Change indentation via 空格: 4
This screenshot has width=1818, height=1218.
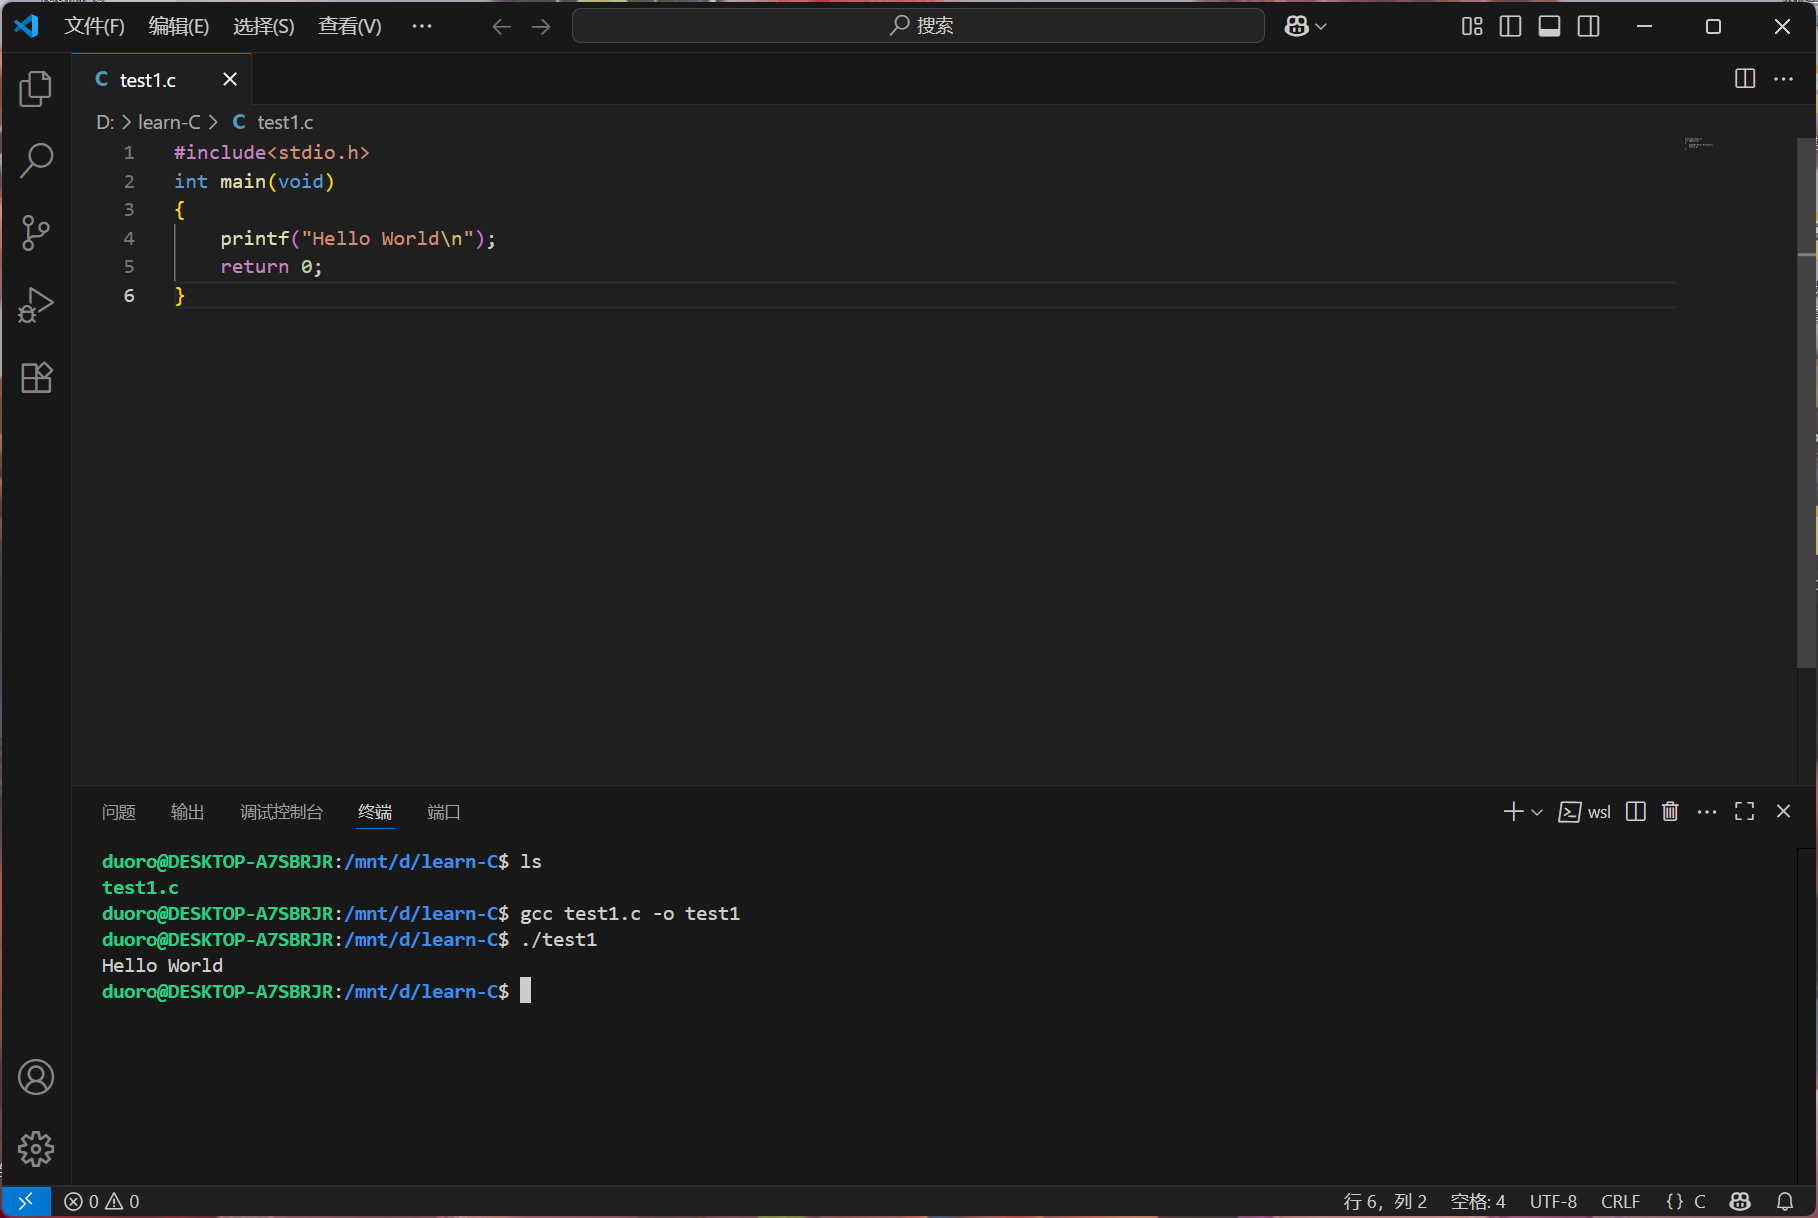[x=1478, y=1201]
